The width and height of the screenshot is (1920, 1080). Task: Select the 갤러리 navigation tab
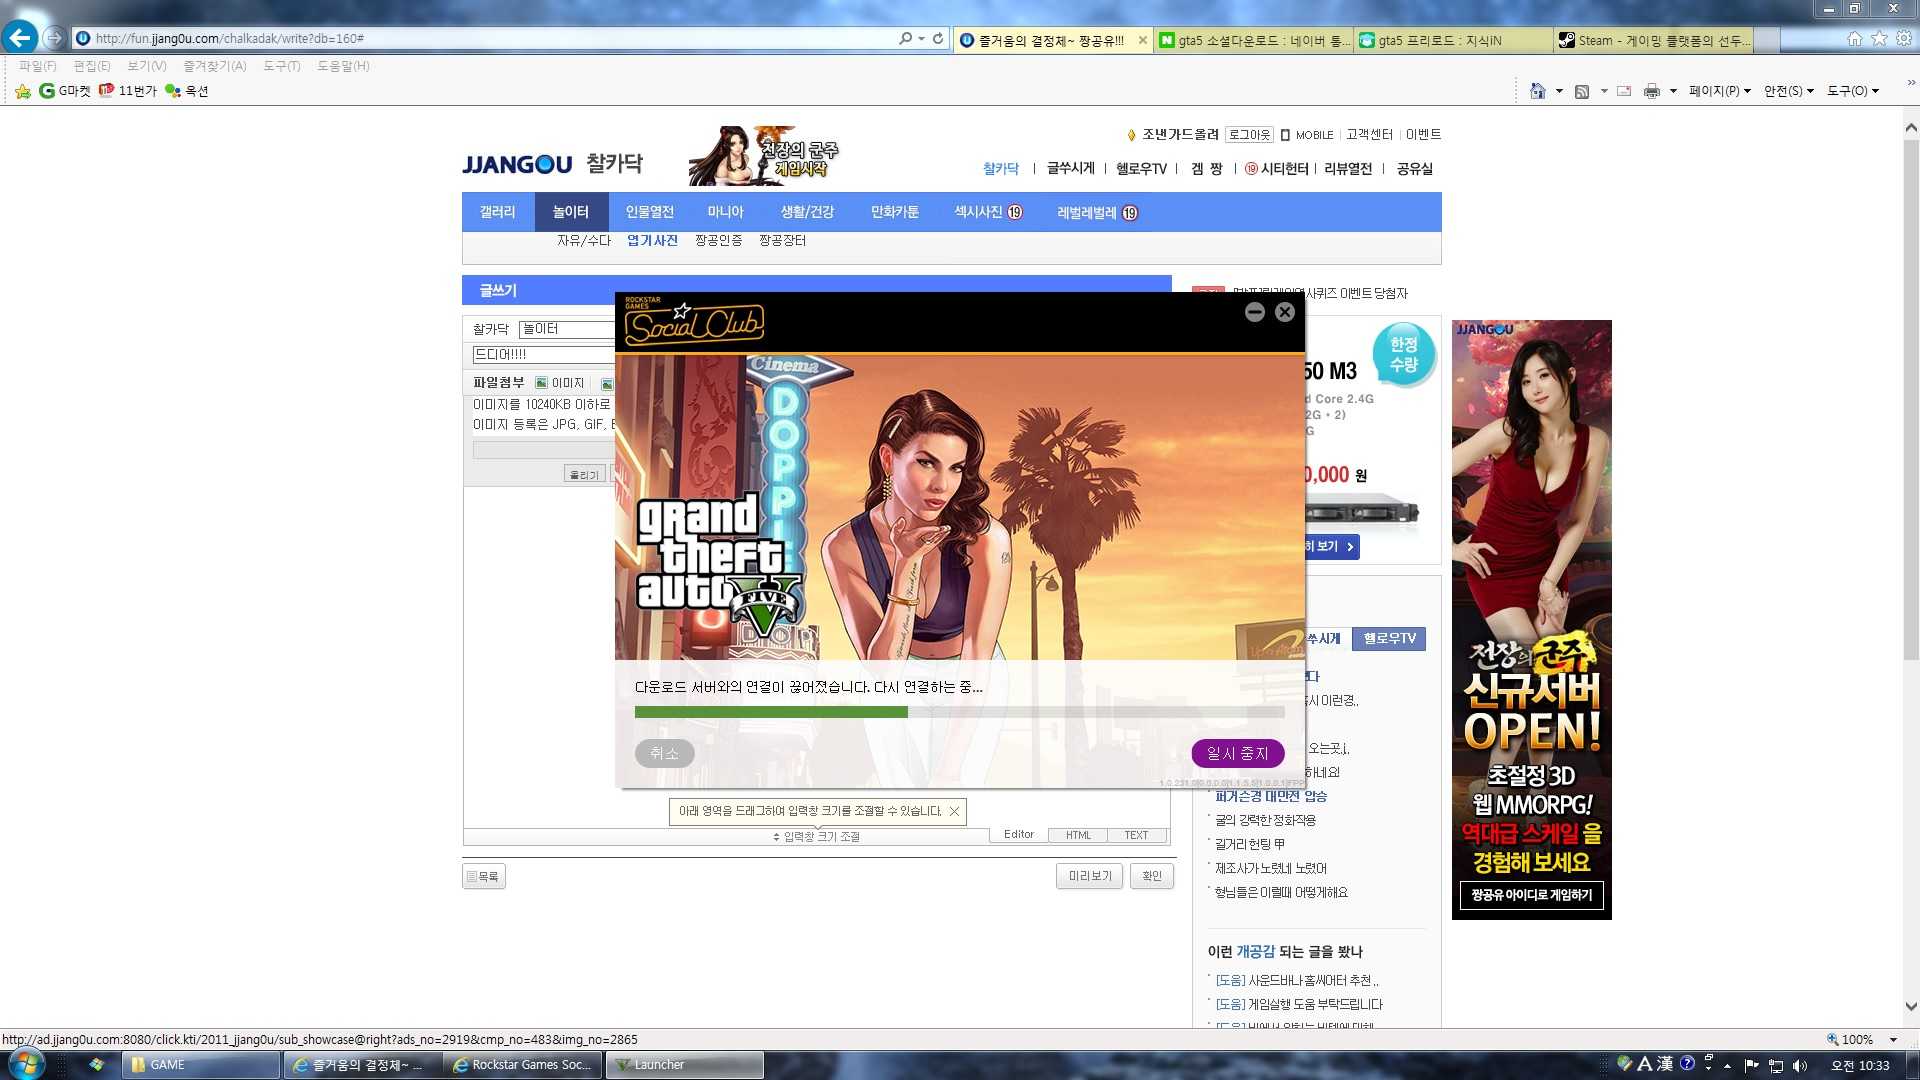[x=497, y=212]
